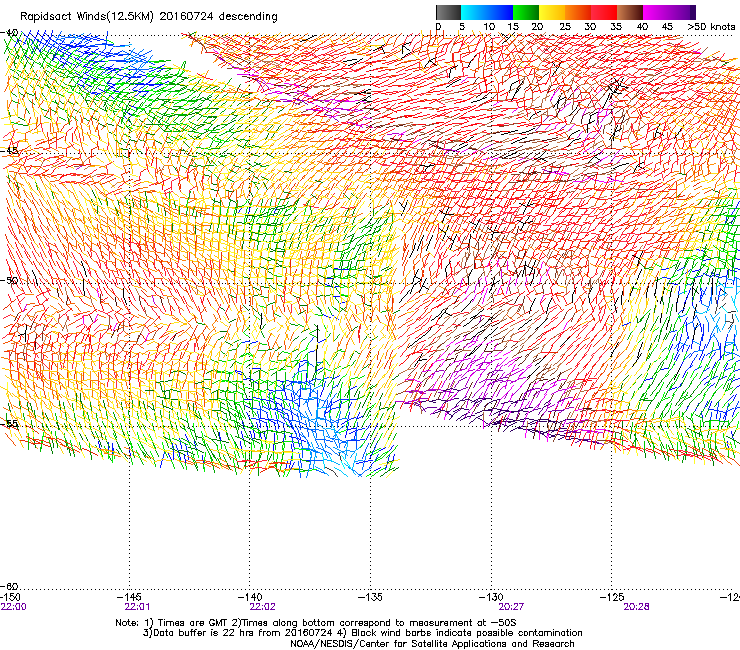Click the chart title 'Rapidsact Winds(12.5KM) 20160724 descending'

tap(149, 17)
